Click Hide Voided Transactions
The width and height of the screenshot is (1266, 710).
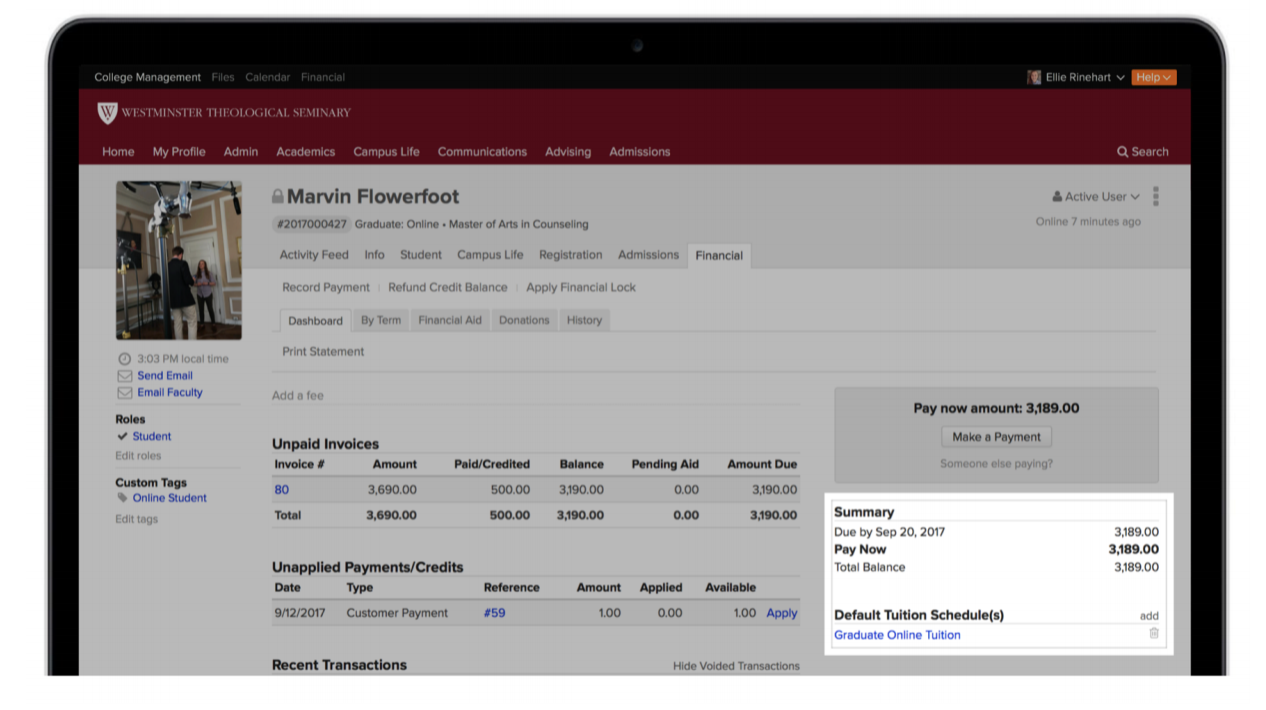[735, 666]
